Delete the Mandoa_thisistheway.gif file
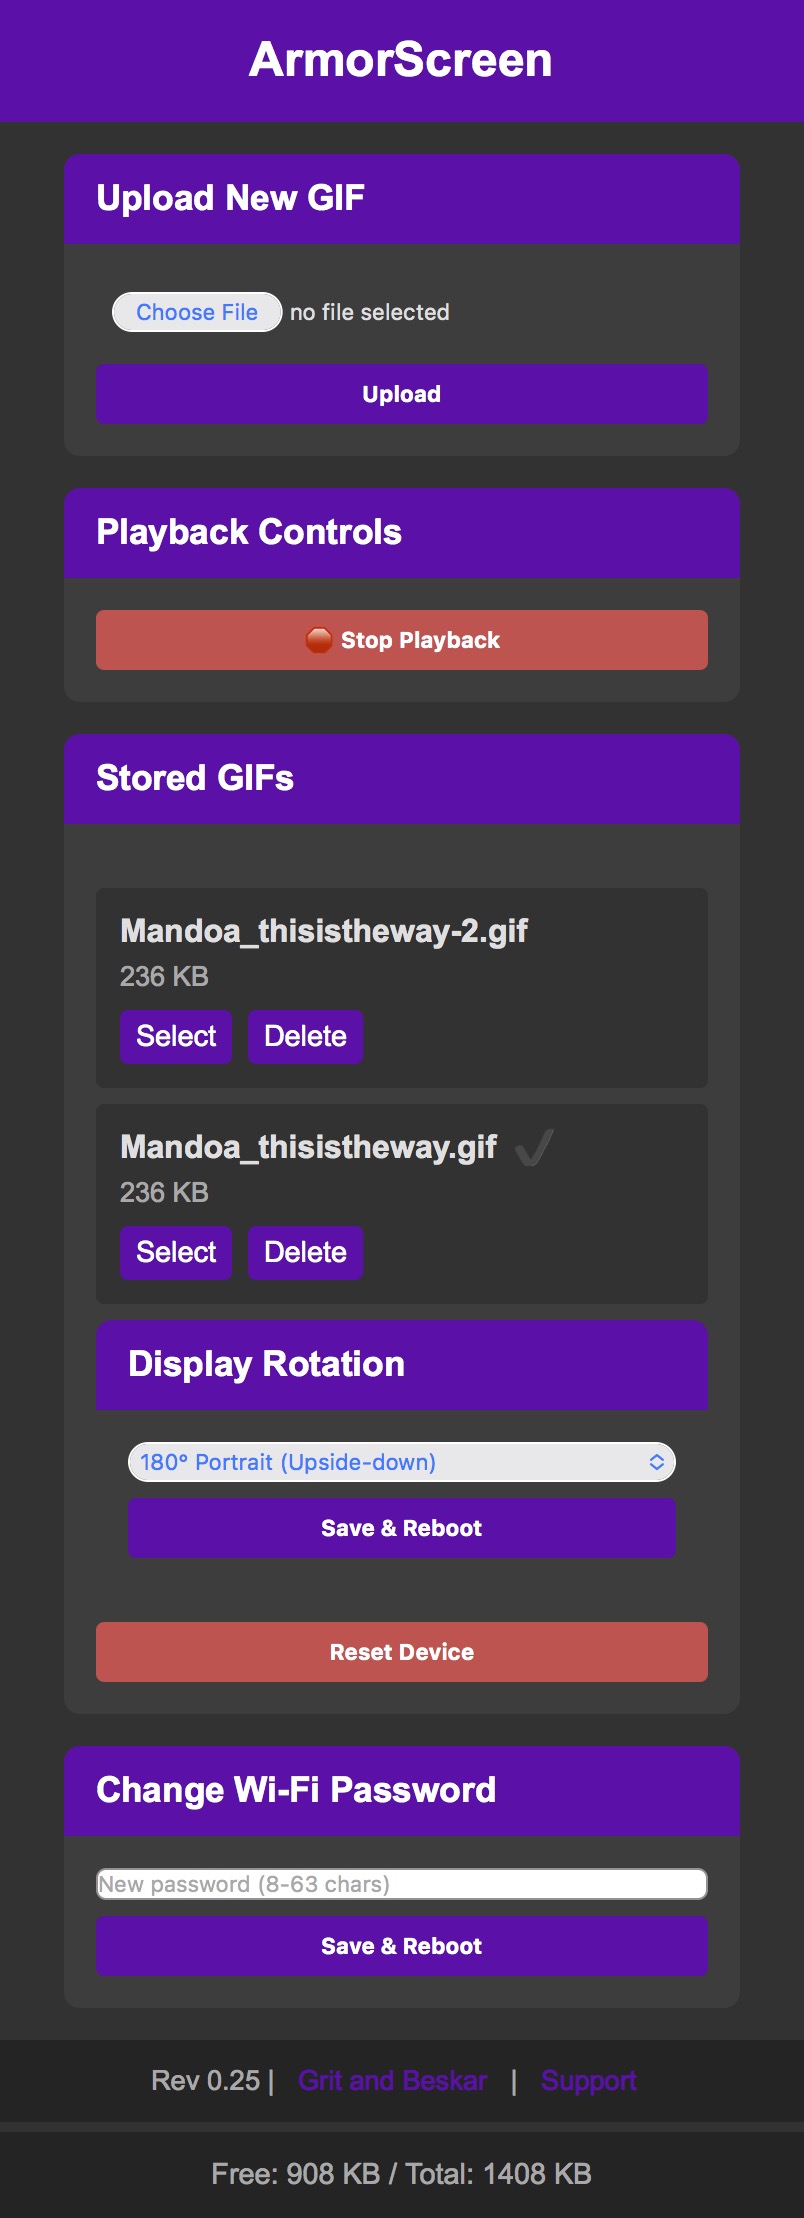This screenshot has width=804, height=2218. 305,1252
